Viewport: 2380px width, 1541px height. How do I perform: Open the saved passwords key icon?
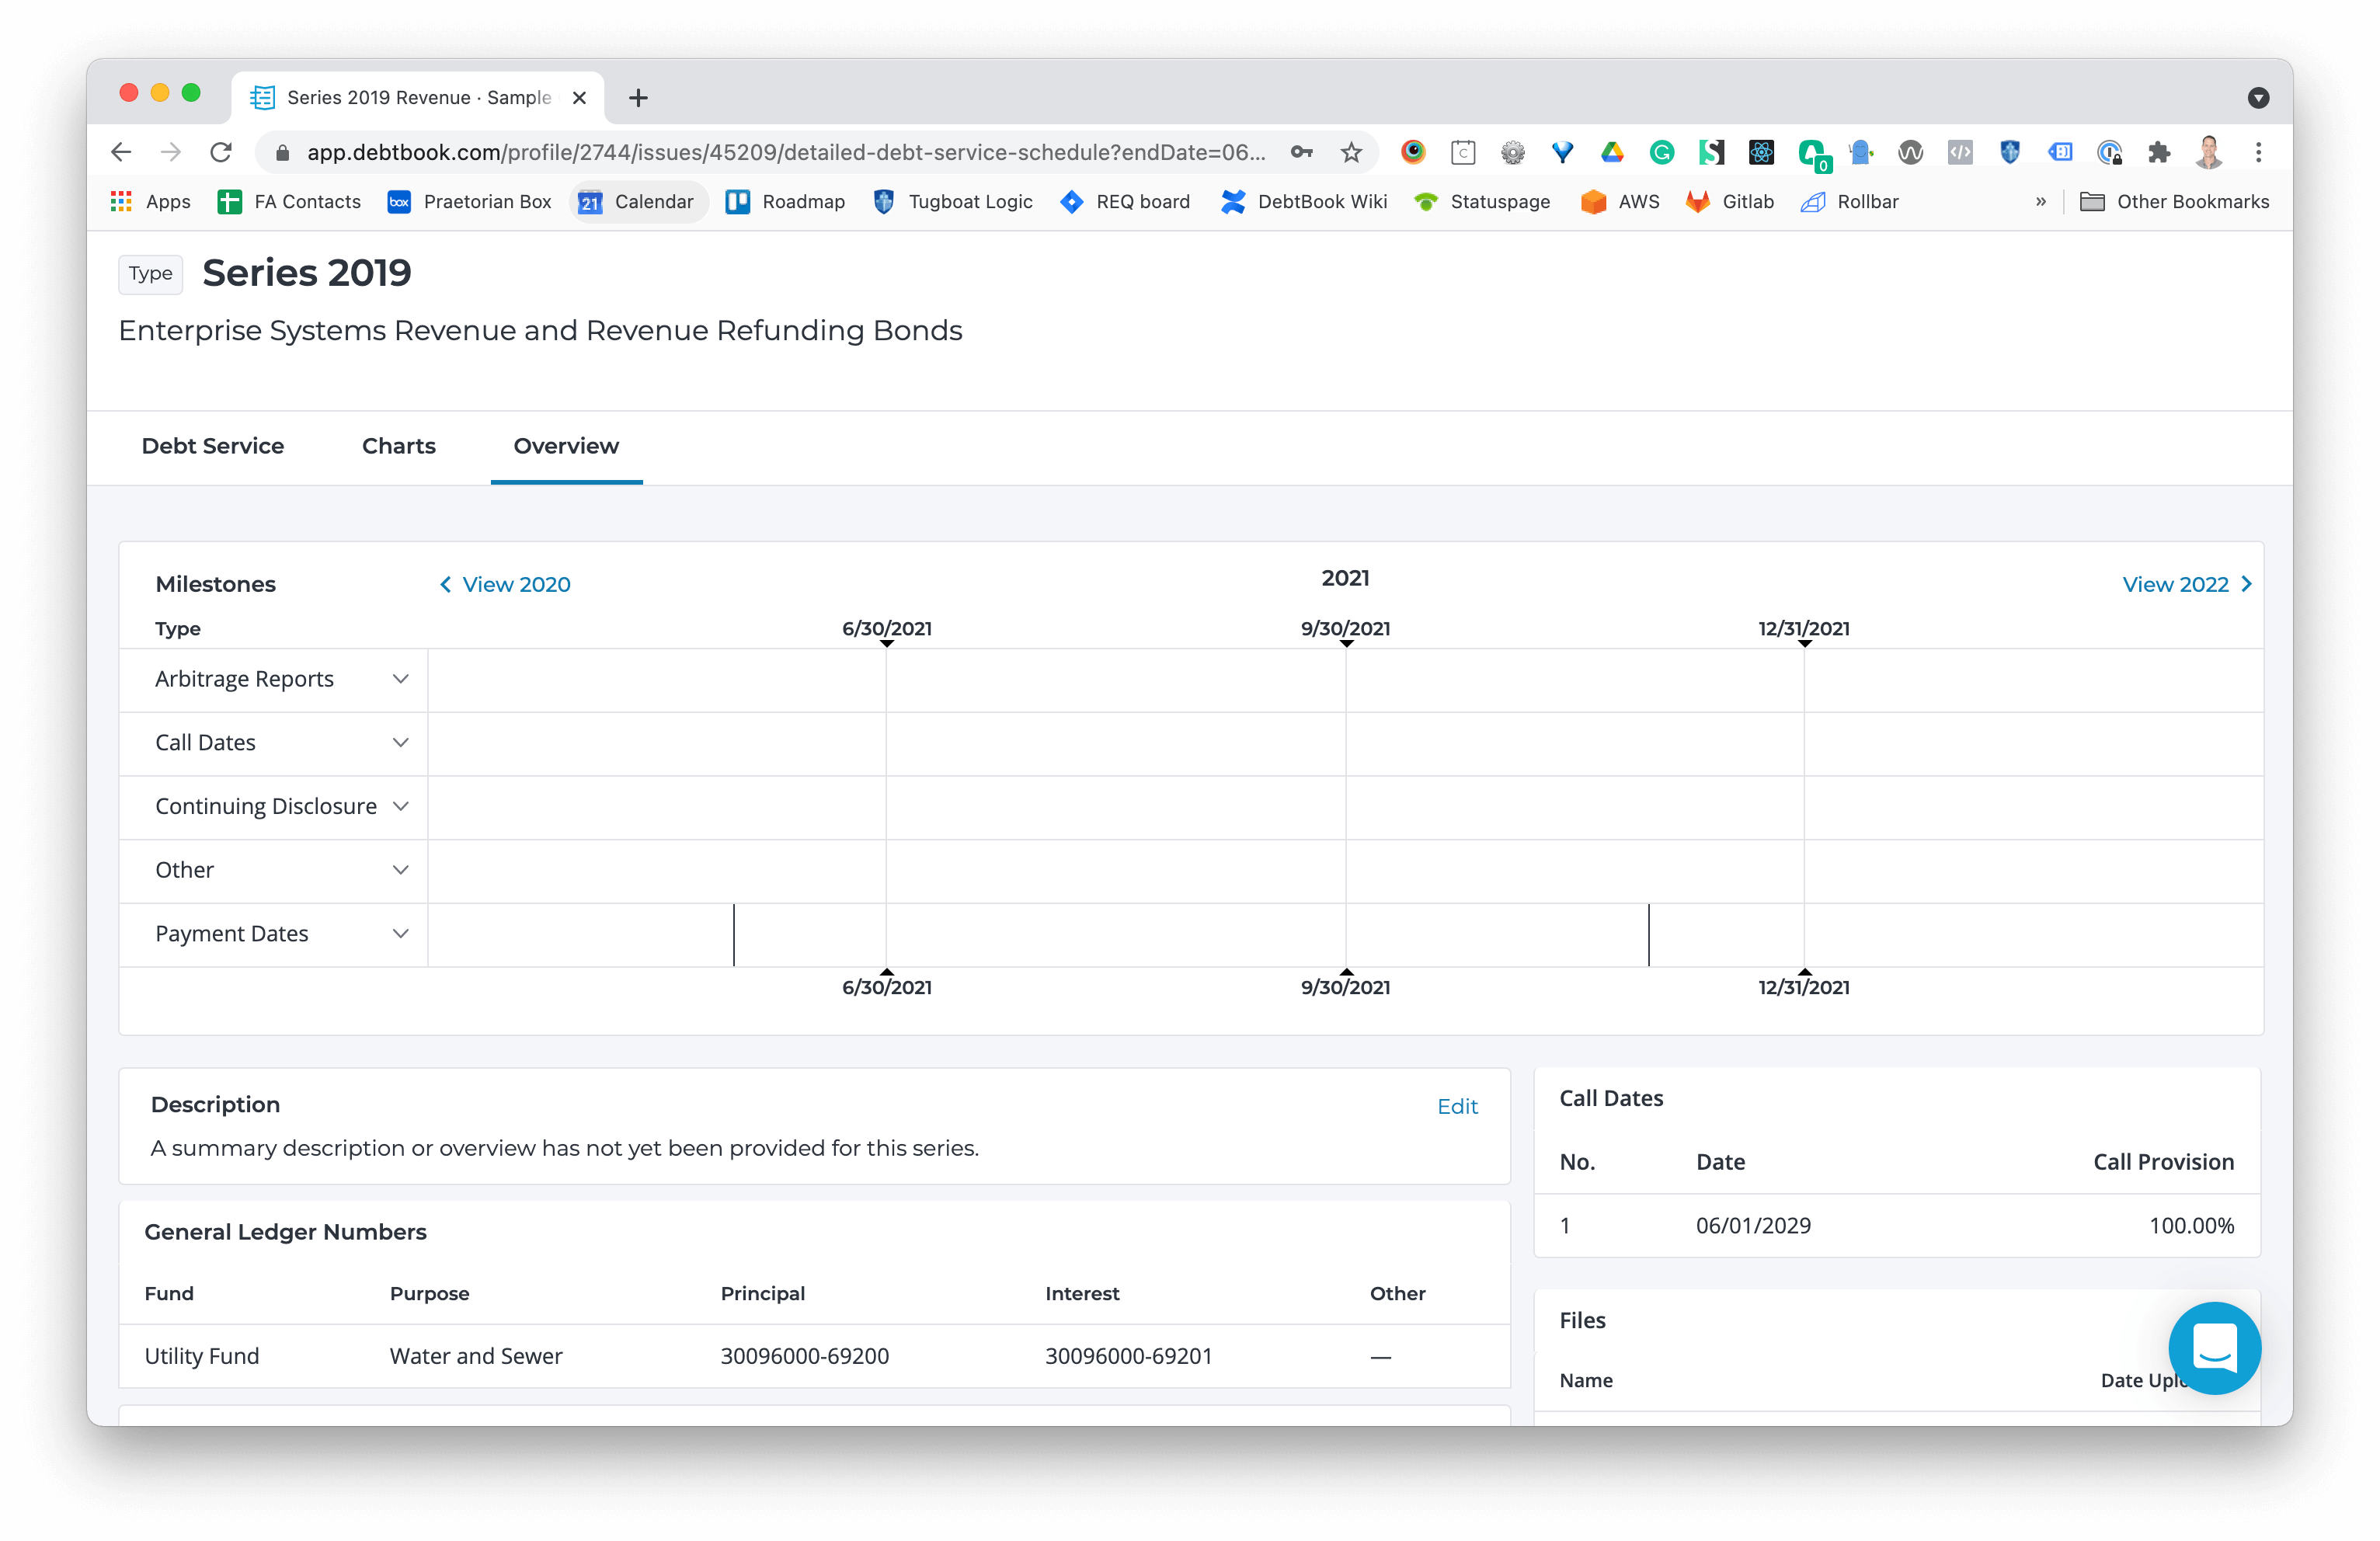click(x=1301, y=152)
